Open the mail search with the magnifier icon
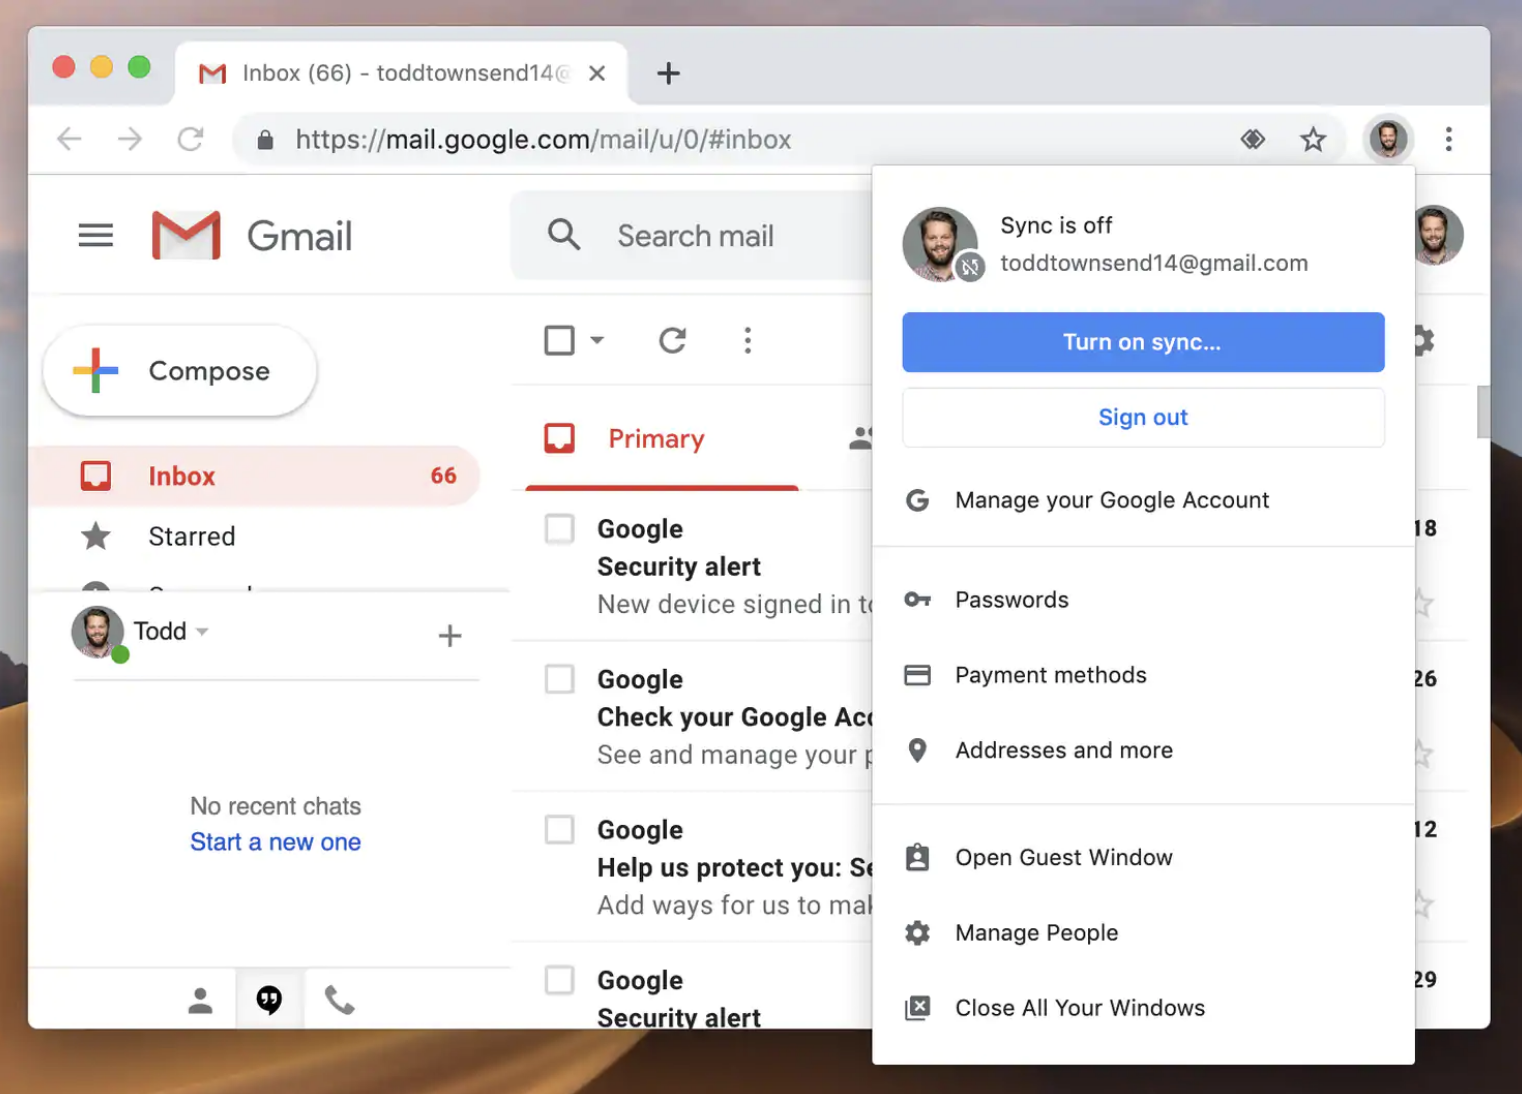This screenshot has height=1094, width=1522. tap(563, 235)
